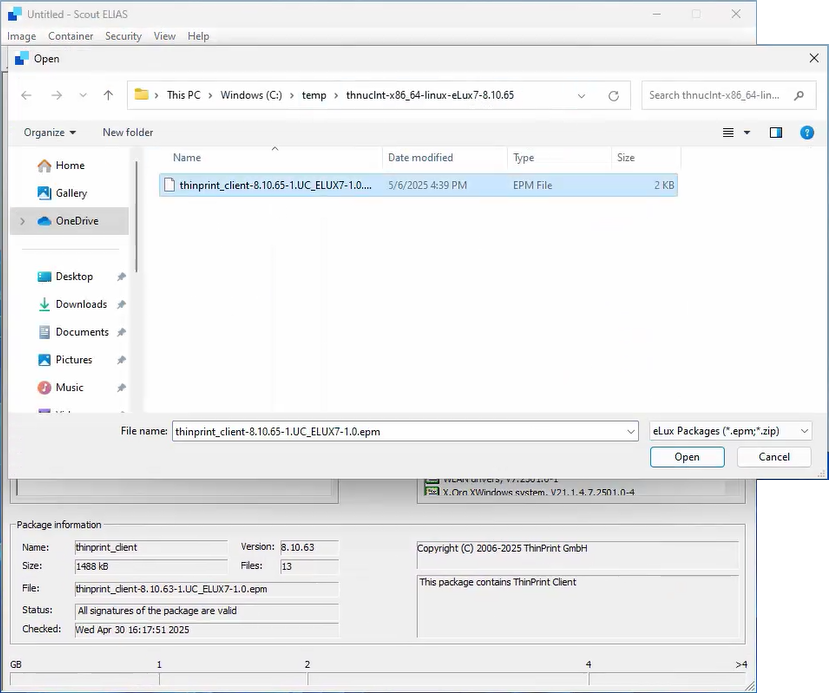Select 'This PC' in the address path
Screen dimensions: 829x693
(183, 95)
